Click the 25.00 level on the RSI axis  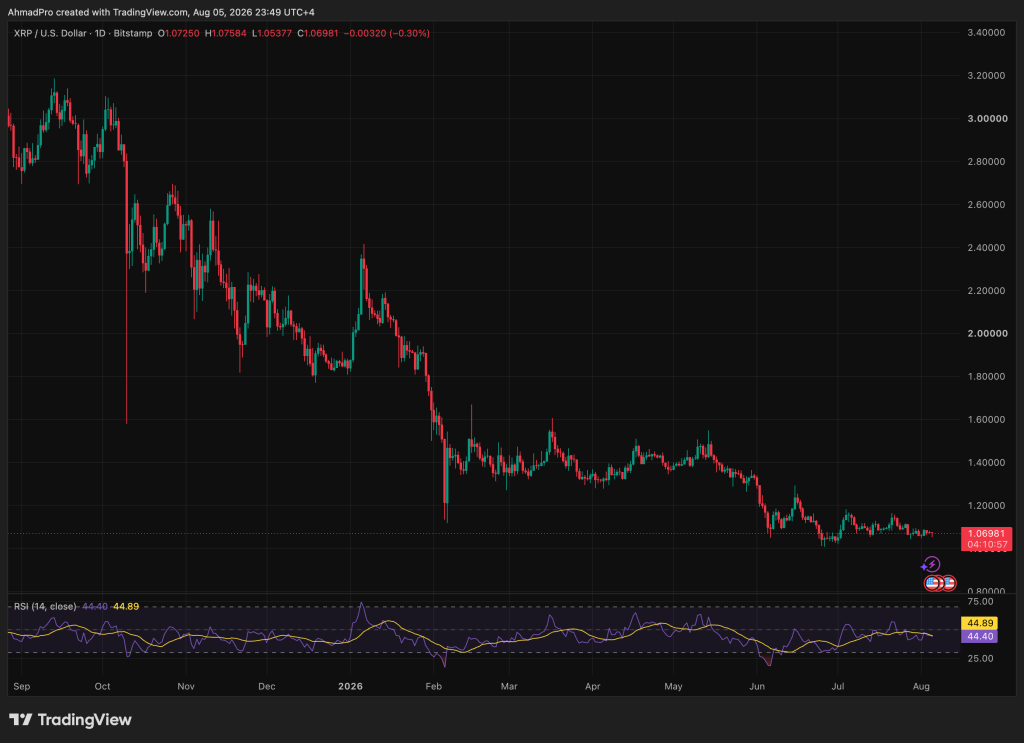pyautogui.click(x=980, y=658)
